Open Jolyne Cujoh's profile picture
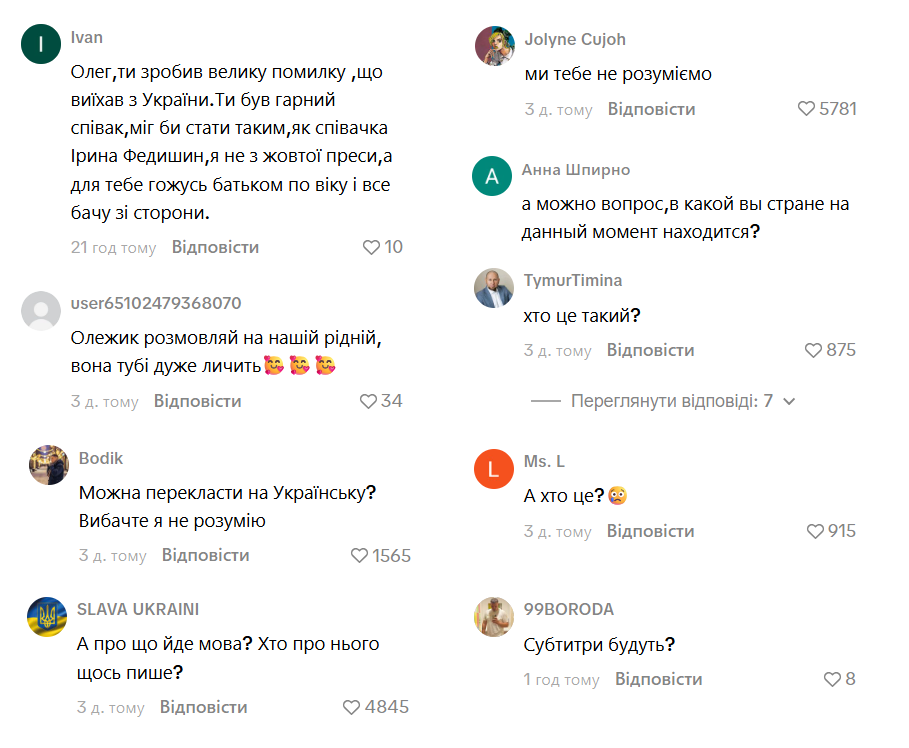This screenshot has height=748, width=909. (x=493, y=46)
